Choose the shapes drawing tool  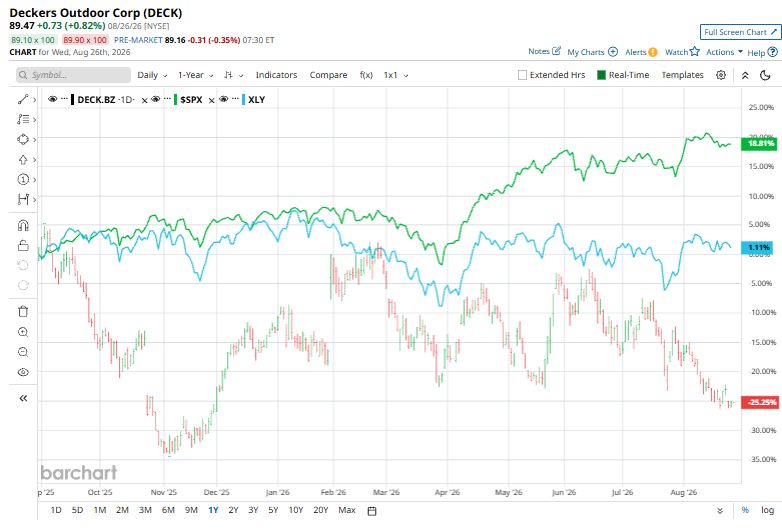click(x=23, y=140)
